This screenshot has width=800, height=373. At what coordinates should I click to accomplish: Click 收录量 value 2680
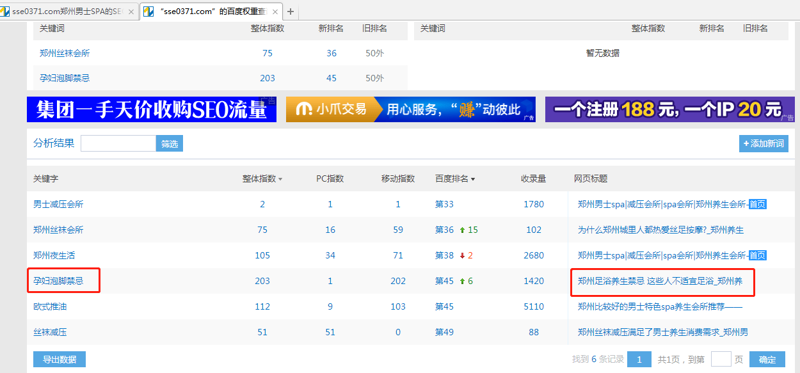point(534,255)
